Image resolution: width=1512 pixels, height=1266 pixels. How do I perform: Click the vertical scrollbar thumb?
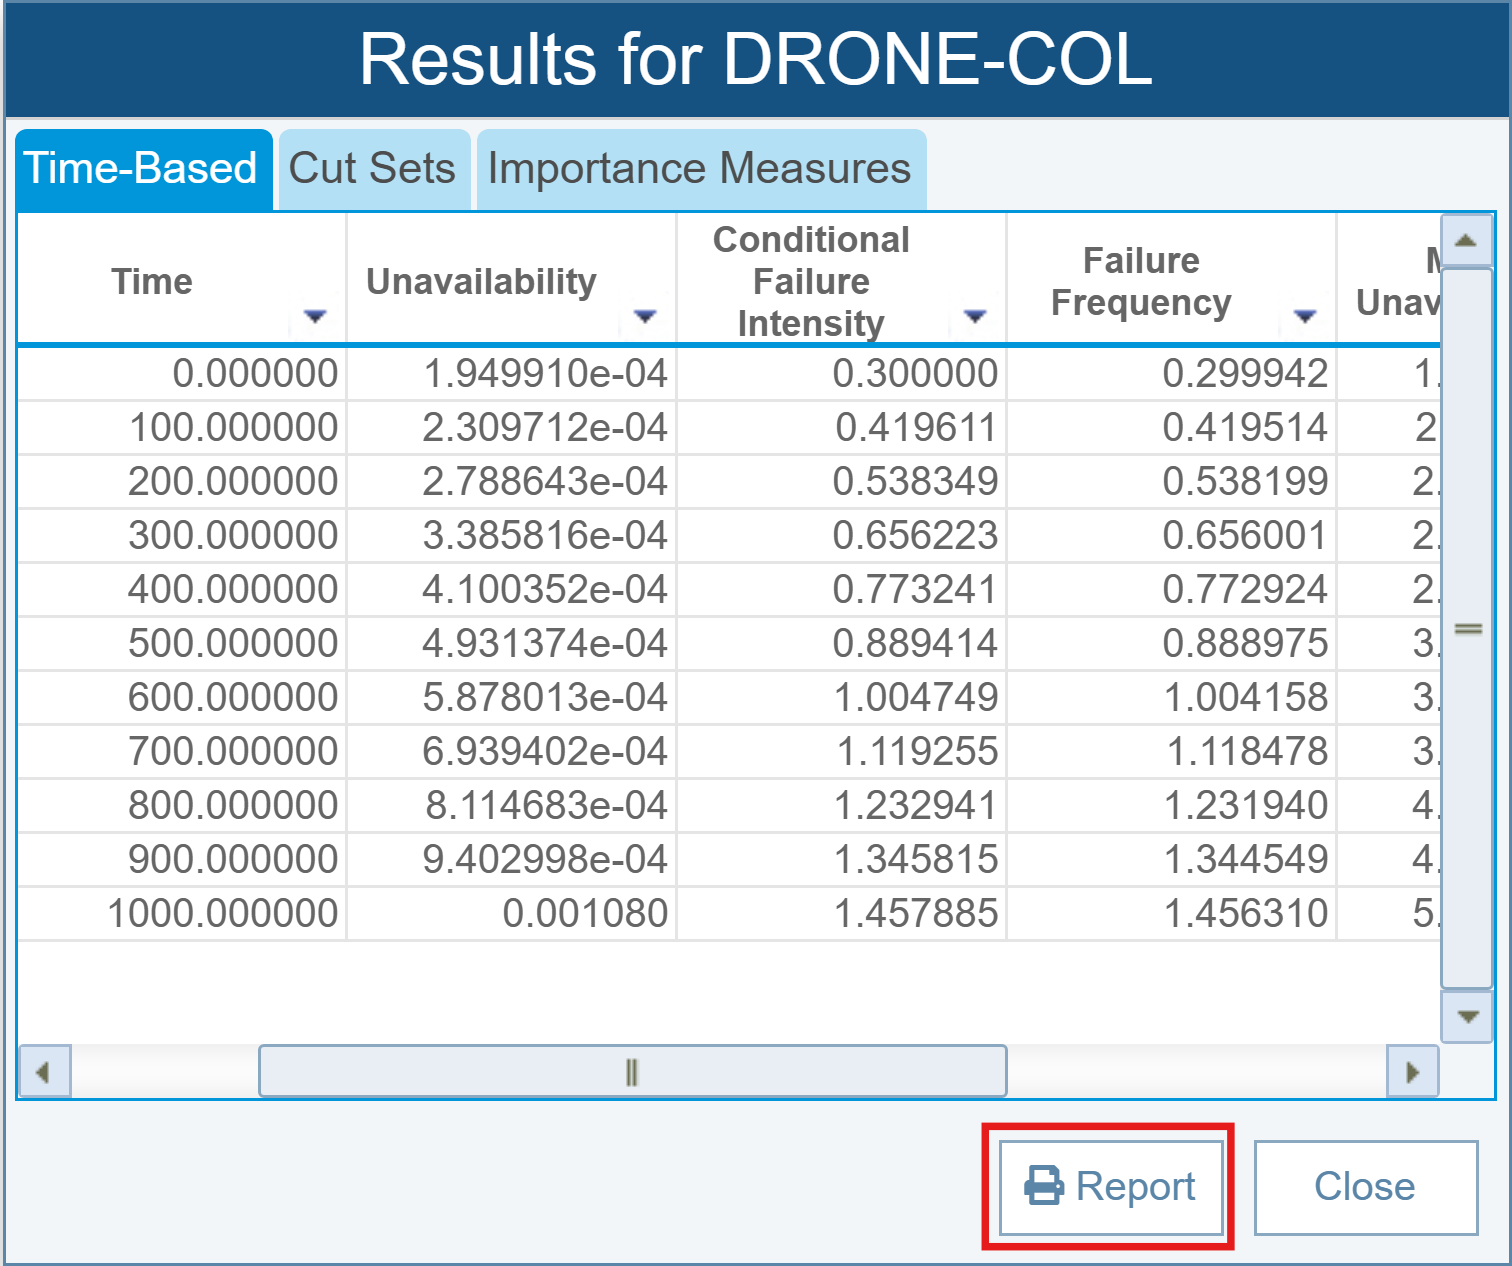(x=1467, y=629)
